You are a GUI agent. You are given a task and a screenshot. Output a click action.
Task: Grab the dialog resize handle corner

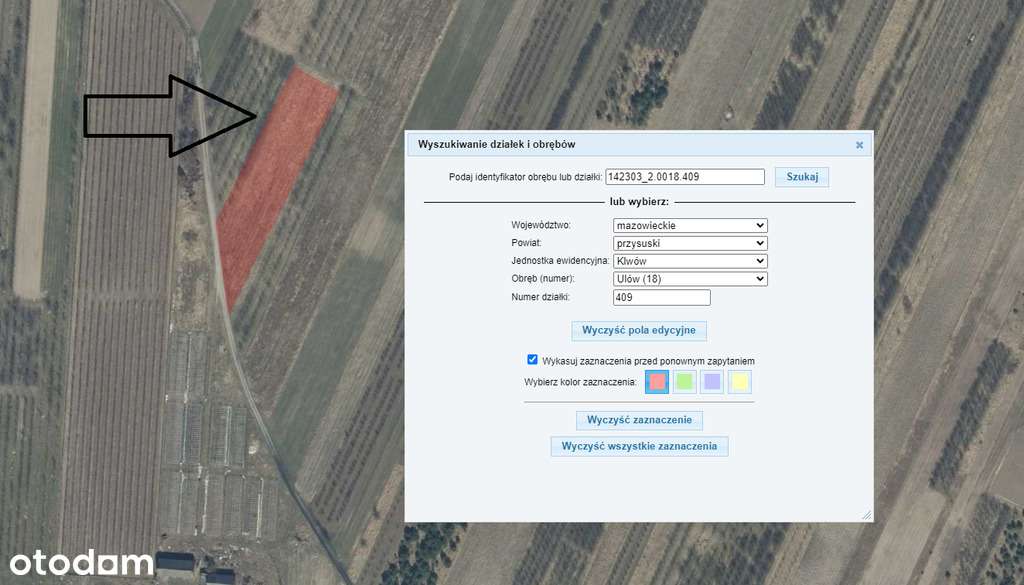coord(867,515)
